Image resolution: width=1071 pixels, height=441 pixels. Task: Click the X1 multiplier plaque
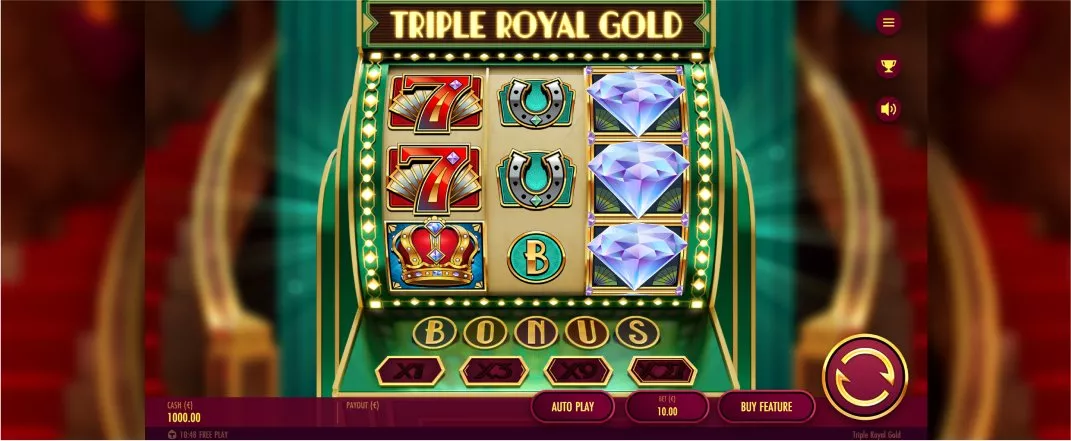click(410, 371)
